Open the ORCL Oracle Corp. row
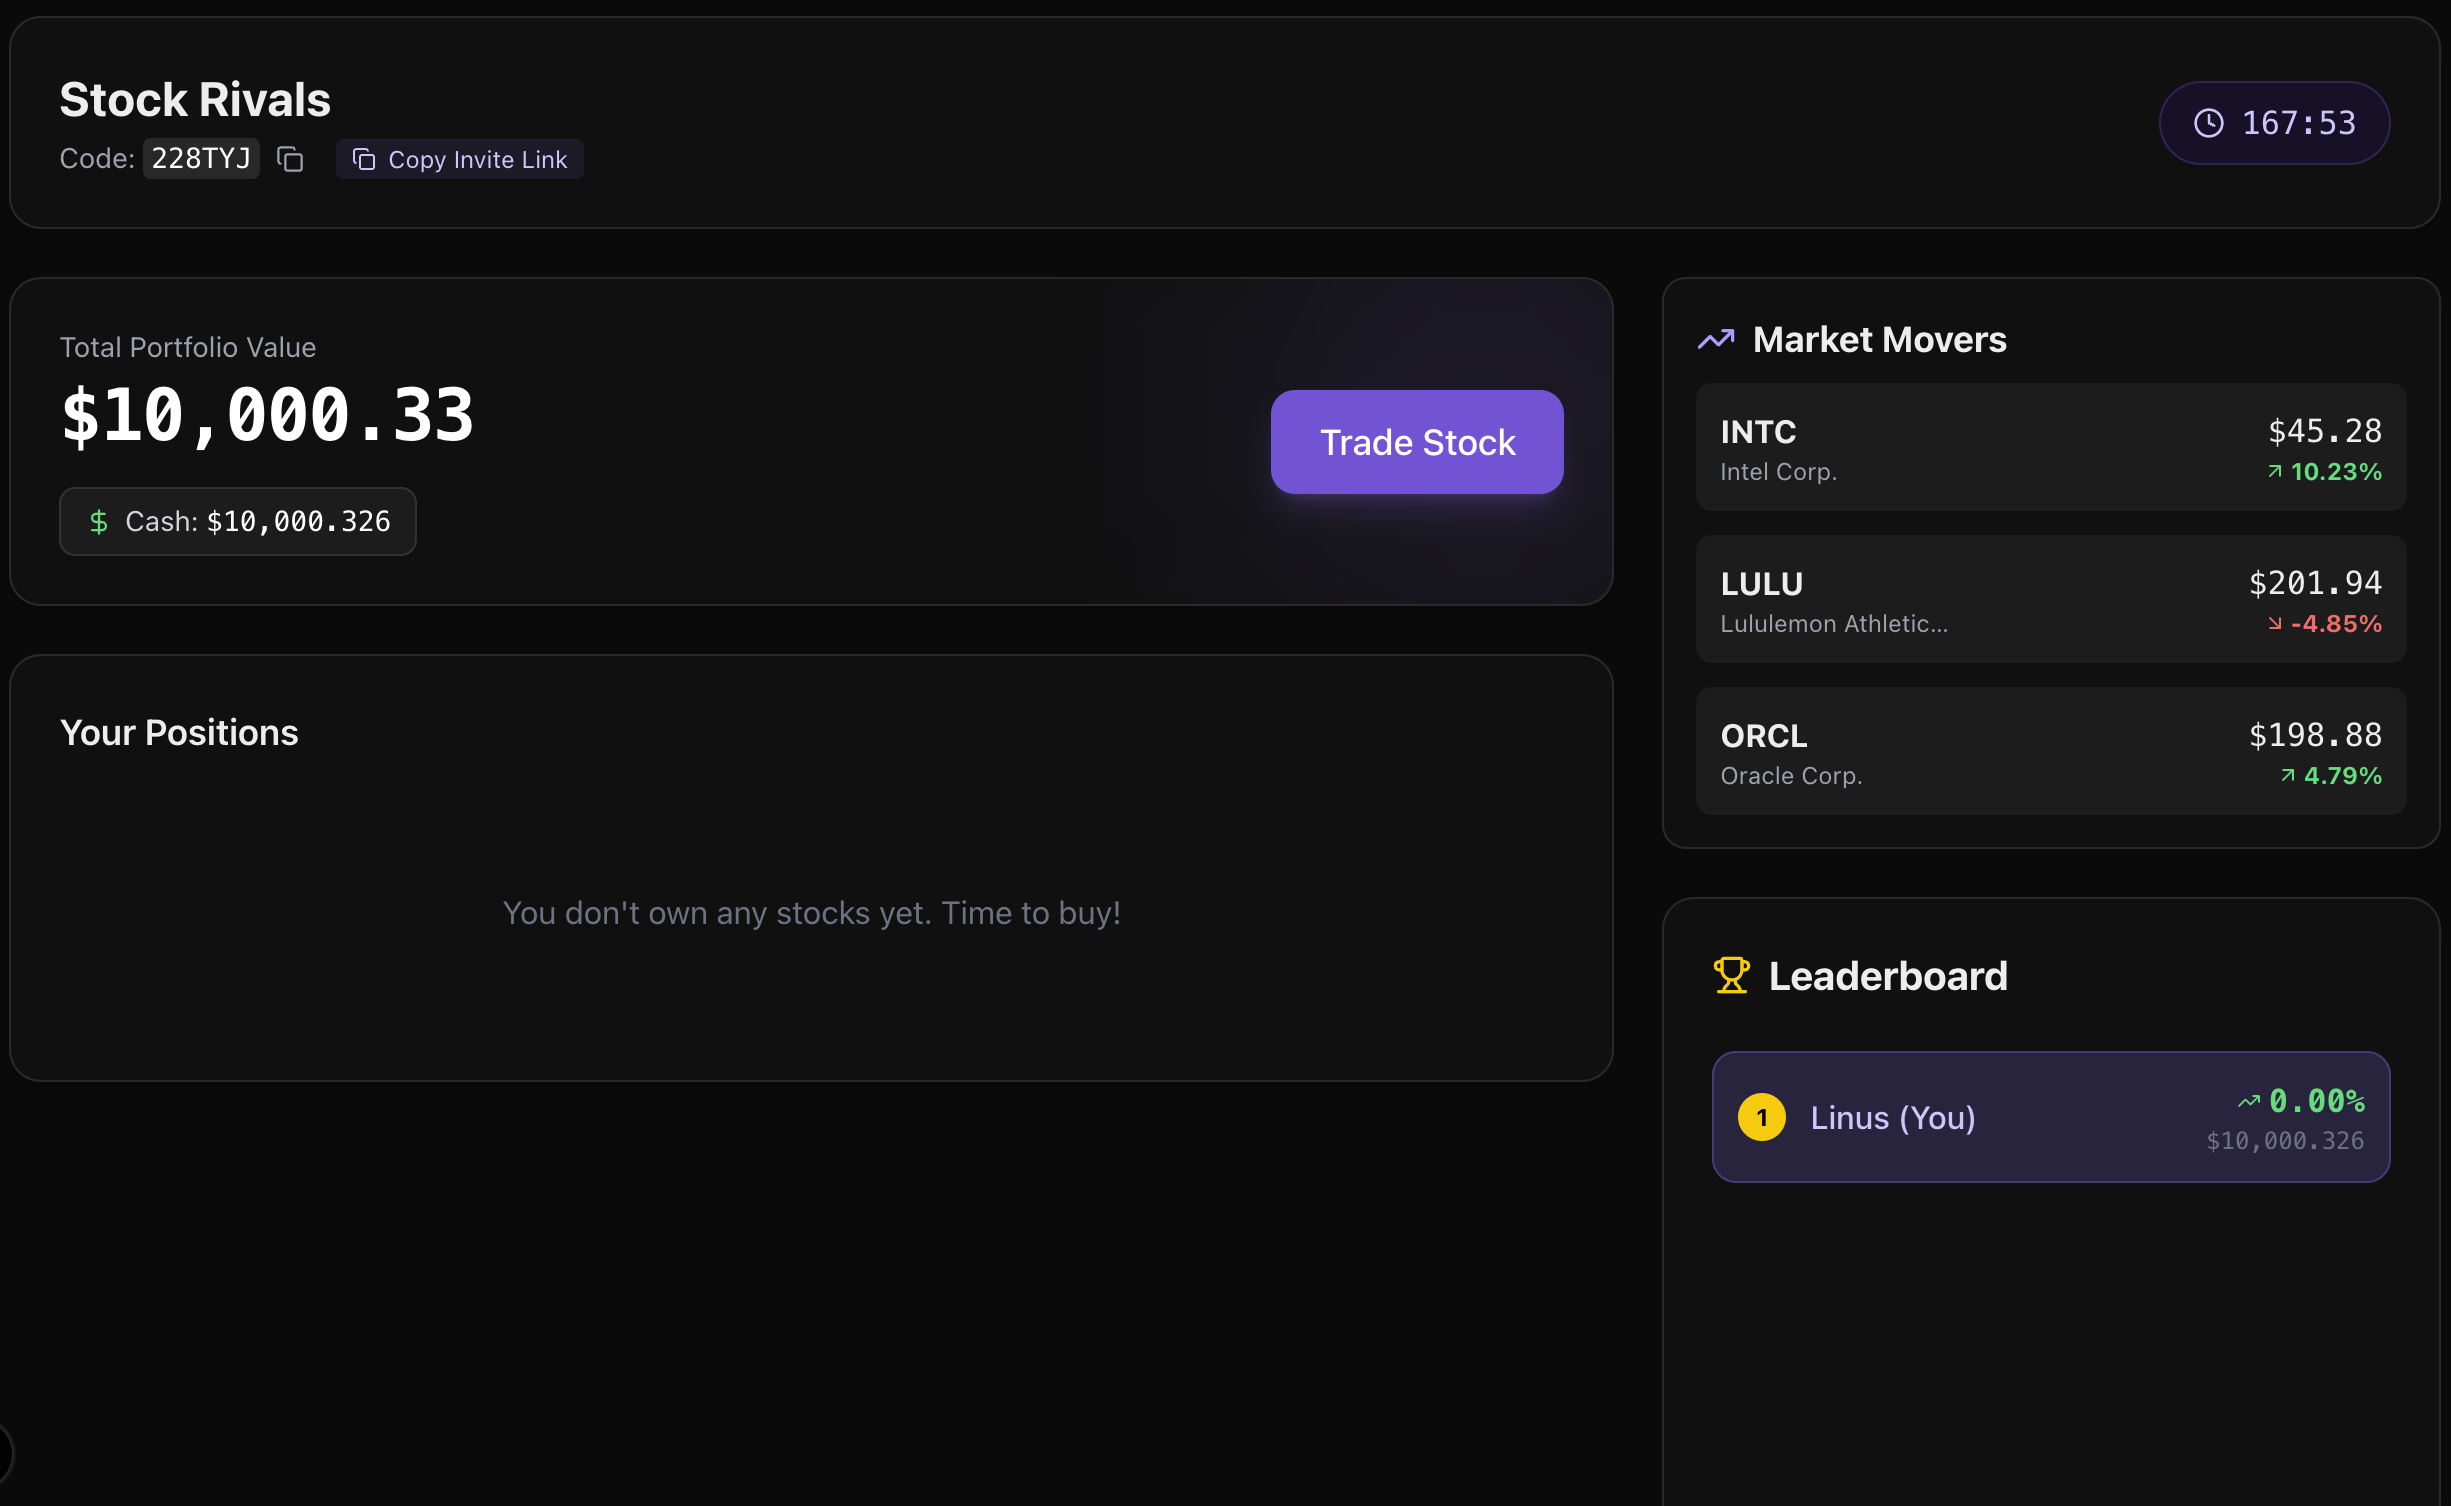Viewport: 2451px width, 1506px height. (2050, 752)
